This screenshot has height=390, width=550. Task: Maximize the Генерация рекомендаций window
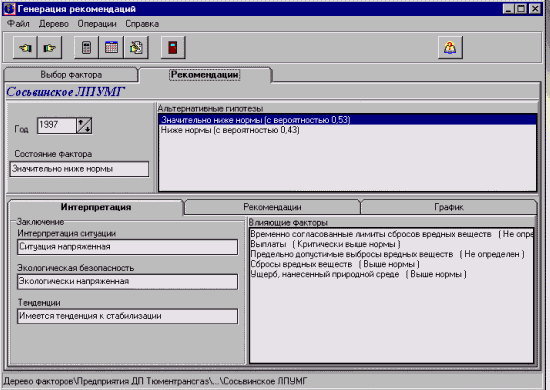pyautogui.click(x=521, y=8)
